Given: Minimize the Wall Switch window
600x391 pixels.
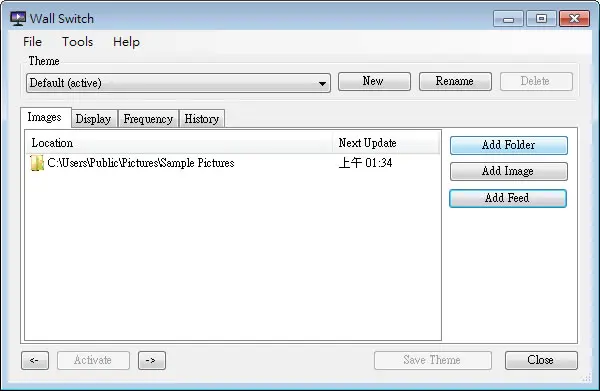Looking at the screenshot, I should click(x=508, y=19).
